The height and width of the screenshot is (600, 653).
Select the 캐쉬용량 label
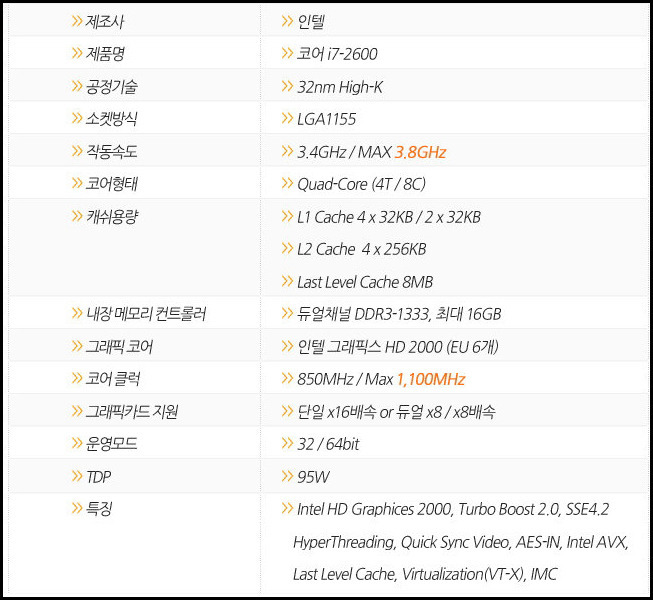tap(112, 217)
